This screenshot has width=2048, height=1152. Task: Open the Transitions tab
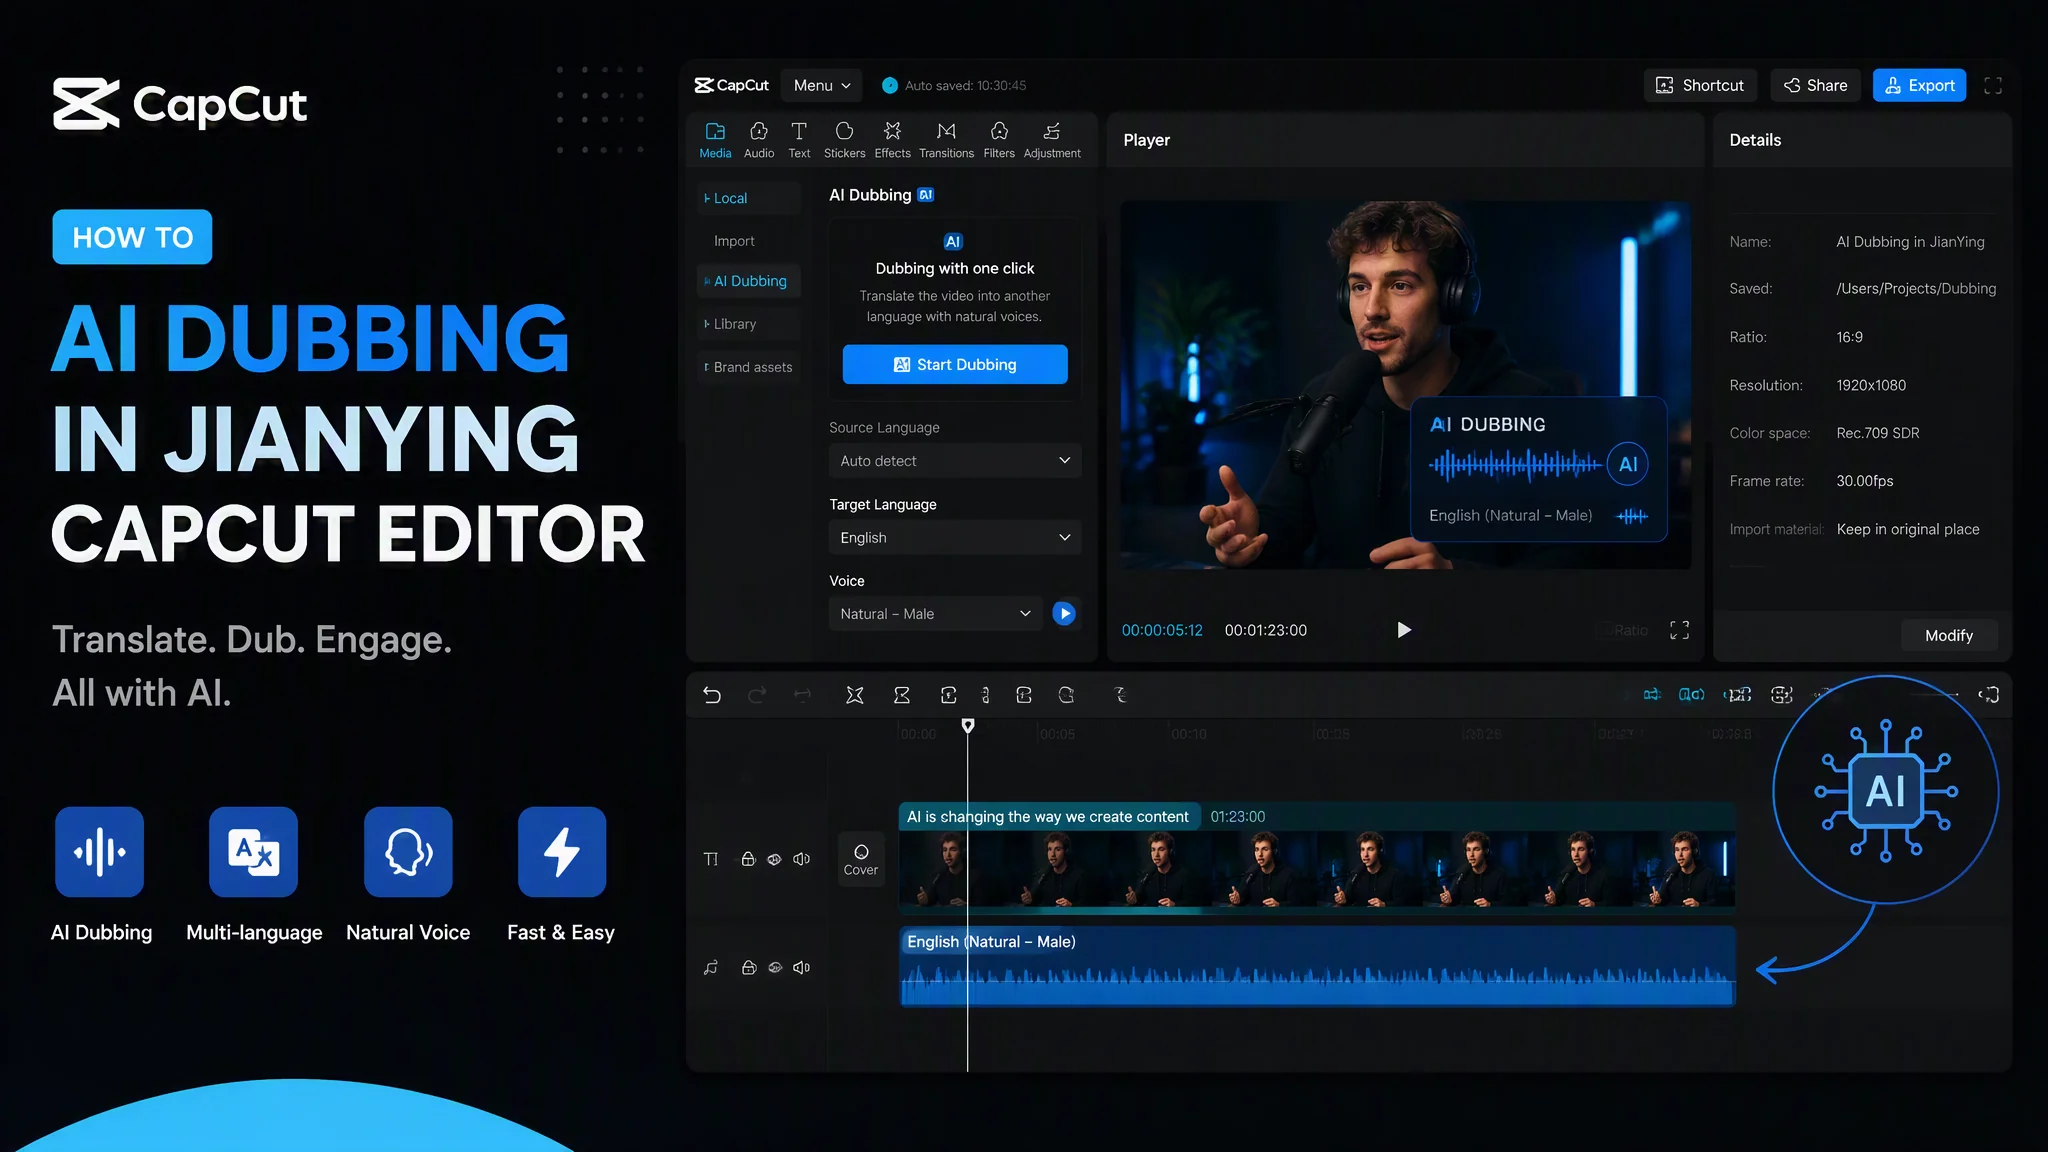point(946,140)
